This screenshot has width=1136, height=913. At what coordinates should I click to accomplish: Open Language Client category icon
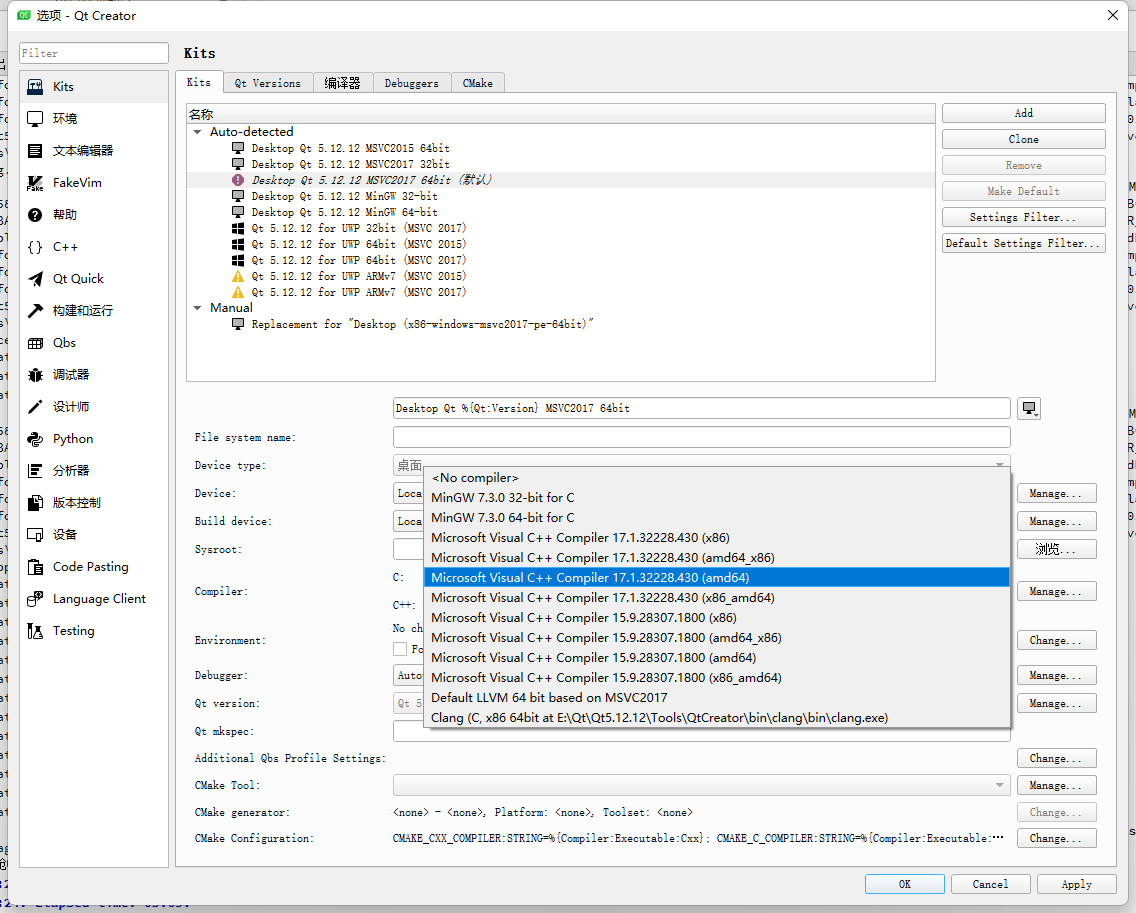tap(35, 599)
